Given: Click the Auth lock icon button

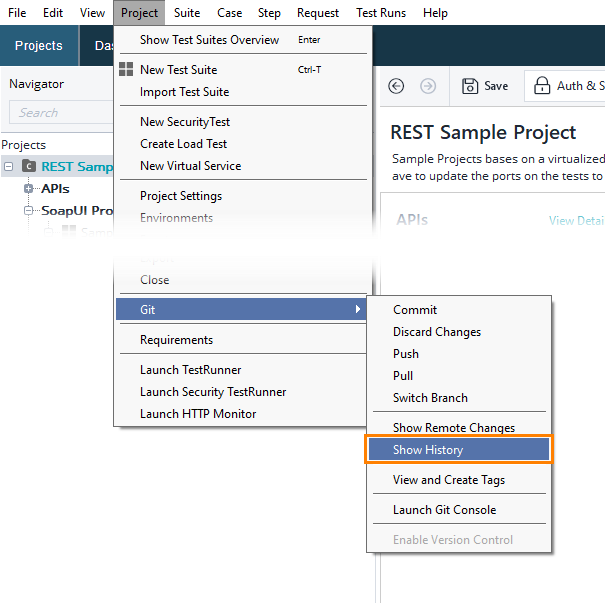Looking at the screenshot, I should [x=542, y=85].
